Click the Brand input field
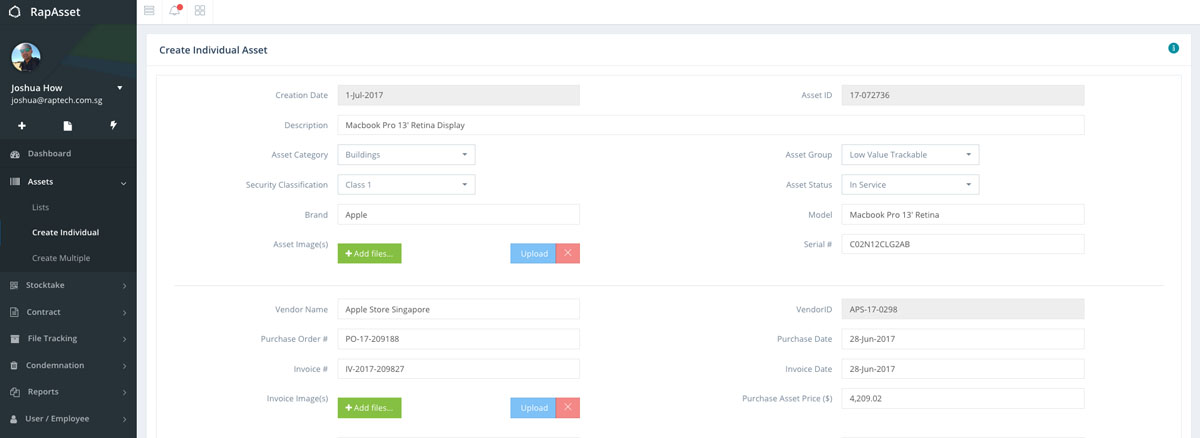This screenshot has height=438, width=1200. [x=458, y=215]
